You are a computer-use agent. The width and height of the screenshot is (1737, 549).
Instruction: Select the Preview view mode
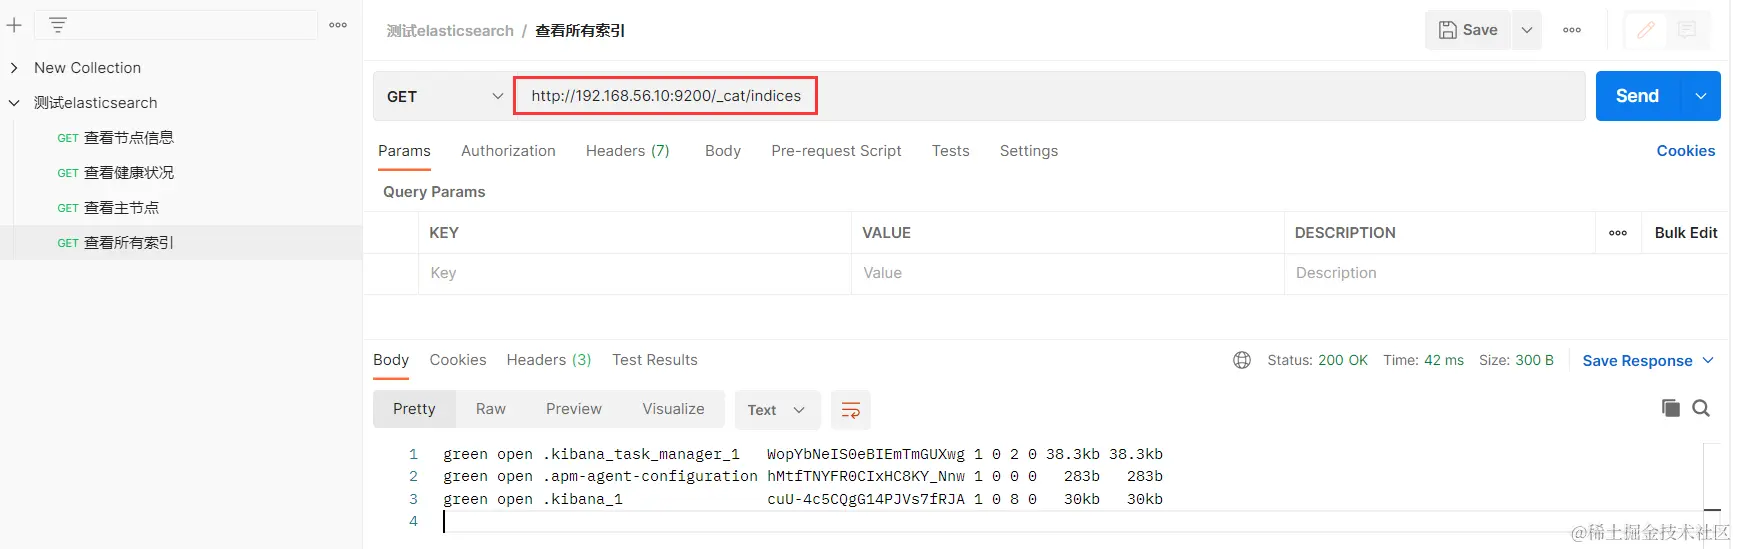click(574, 409)
